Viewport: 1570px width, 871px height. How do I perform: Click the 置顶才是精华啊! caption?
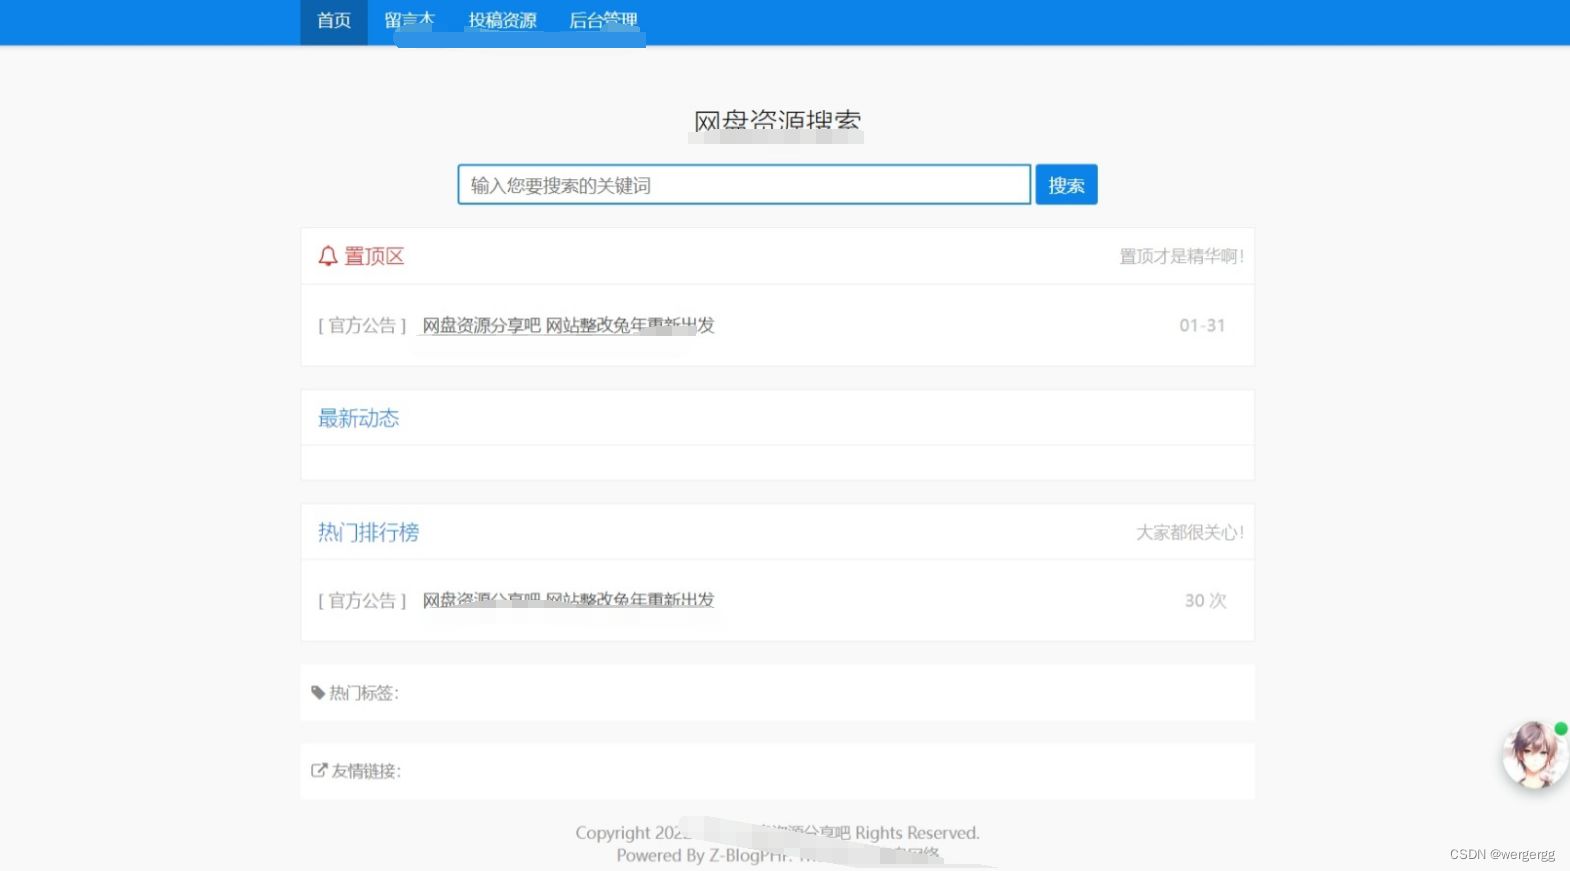1181,256
